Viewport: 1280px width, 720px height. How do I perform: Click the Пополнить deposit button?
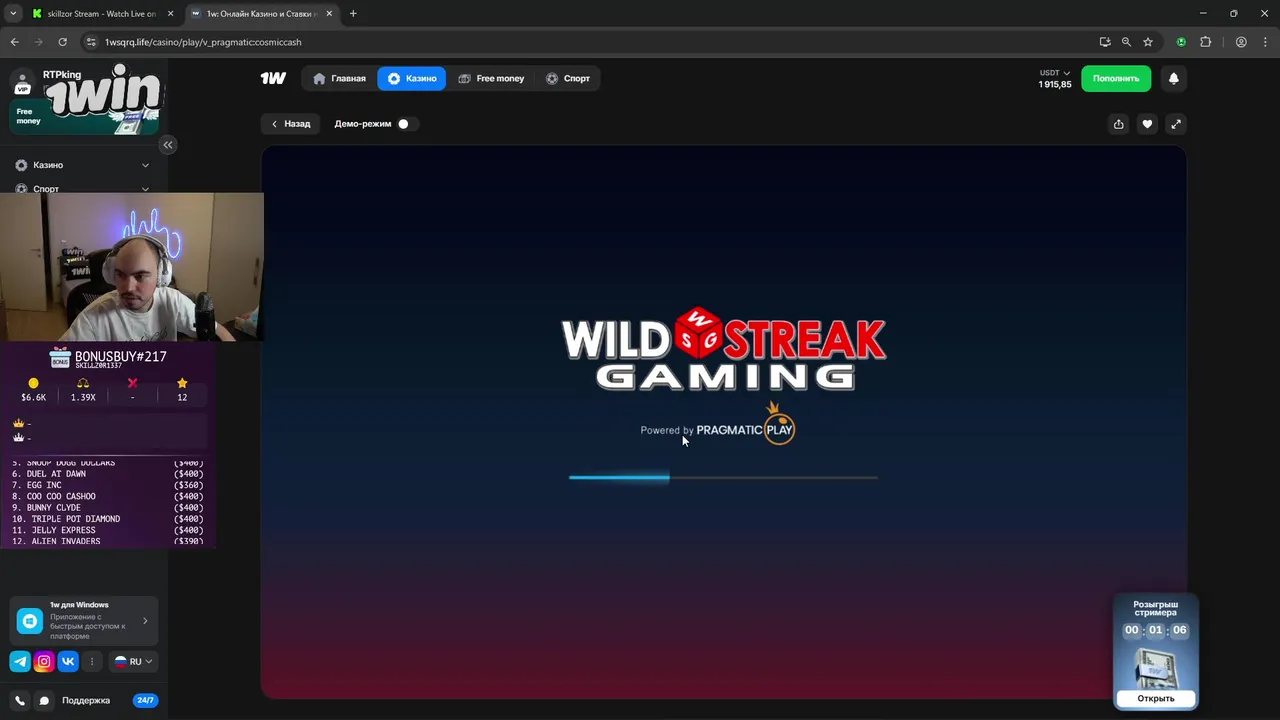(x=1116, y=78)
